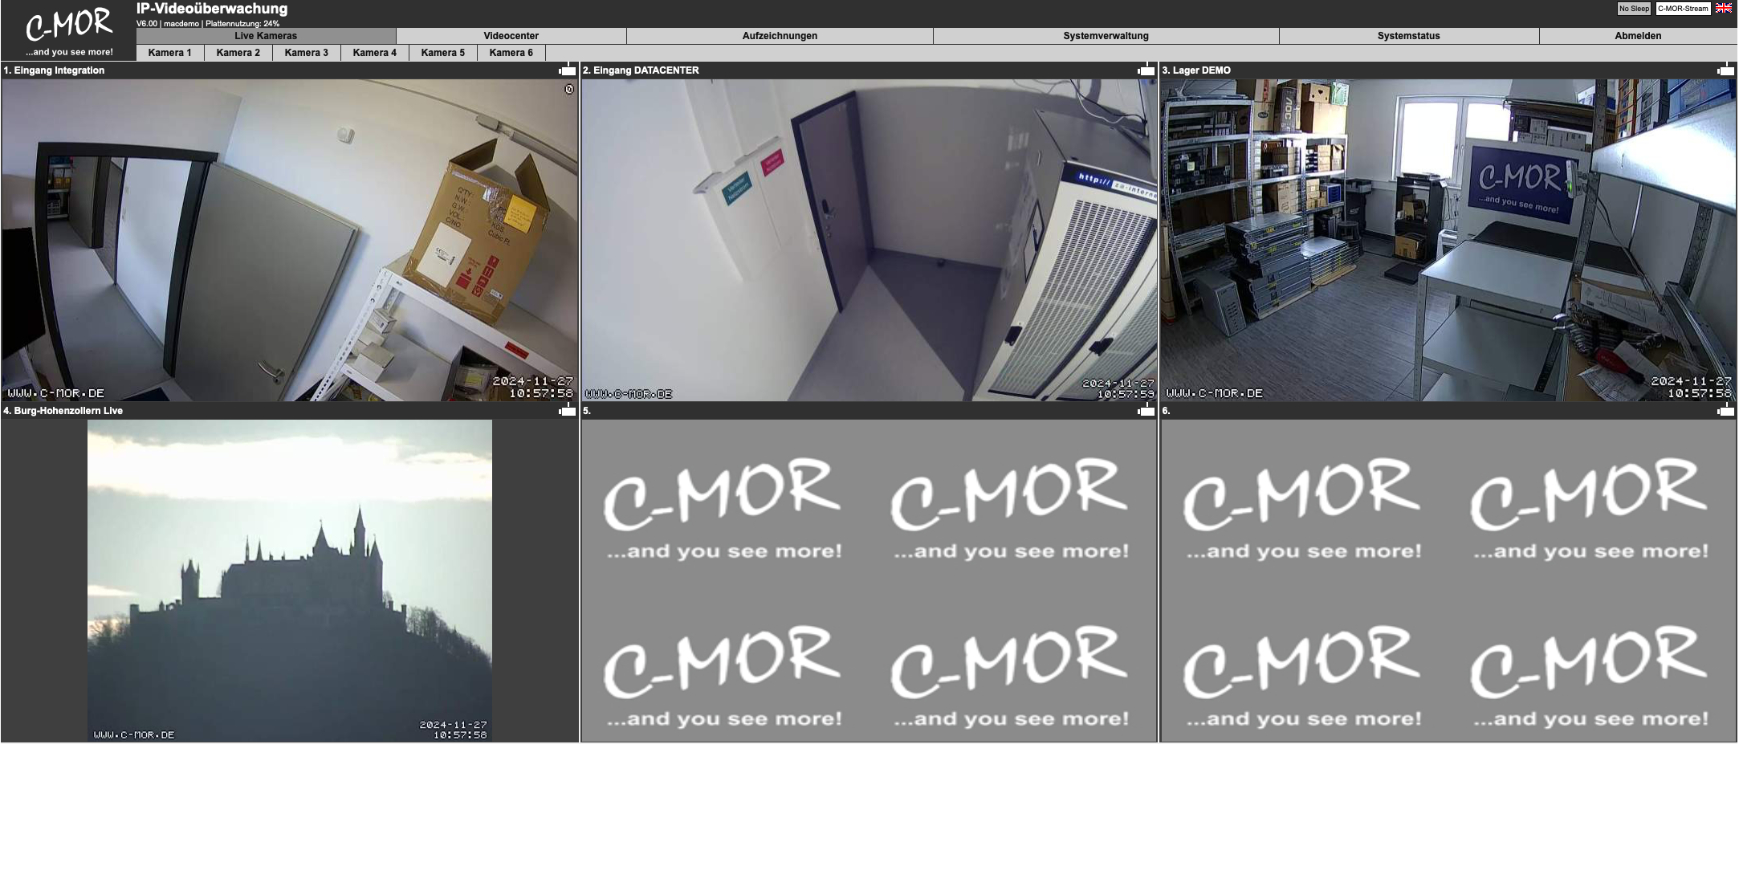This screenshot has height=875, width=1738.
Task: Click the small round icon in Eingang Integration video
Action: point(569,89)
